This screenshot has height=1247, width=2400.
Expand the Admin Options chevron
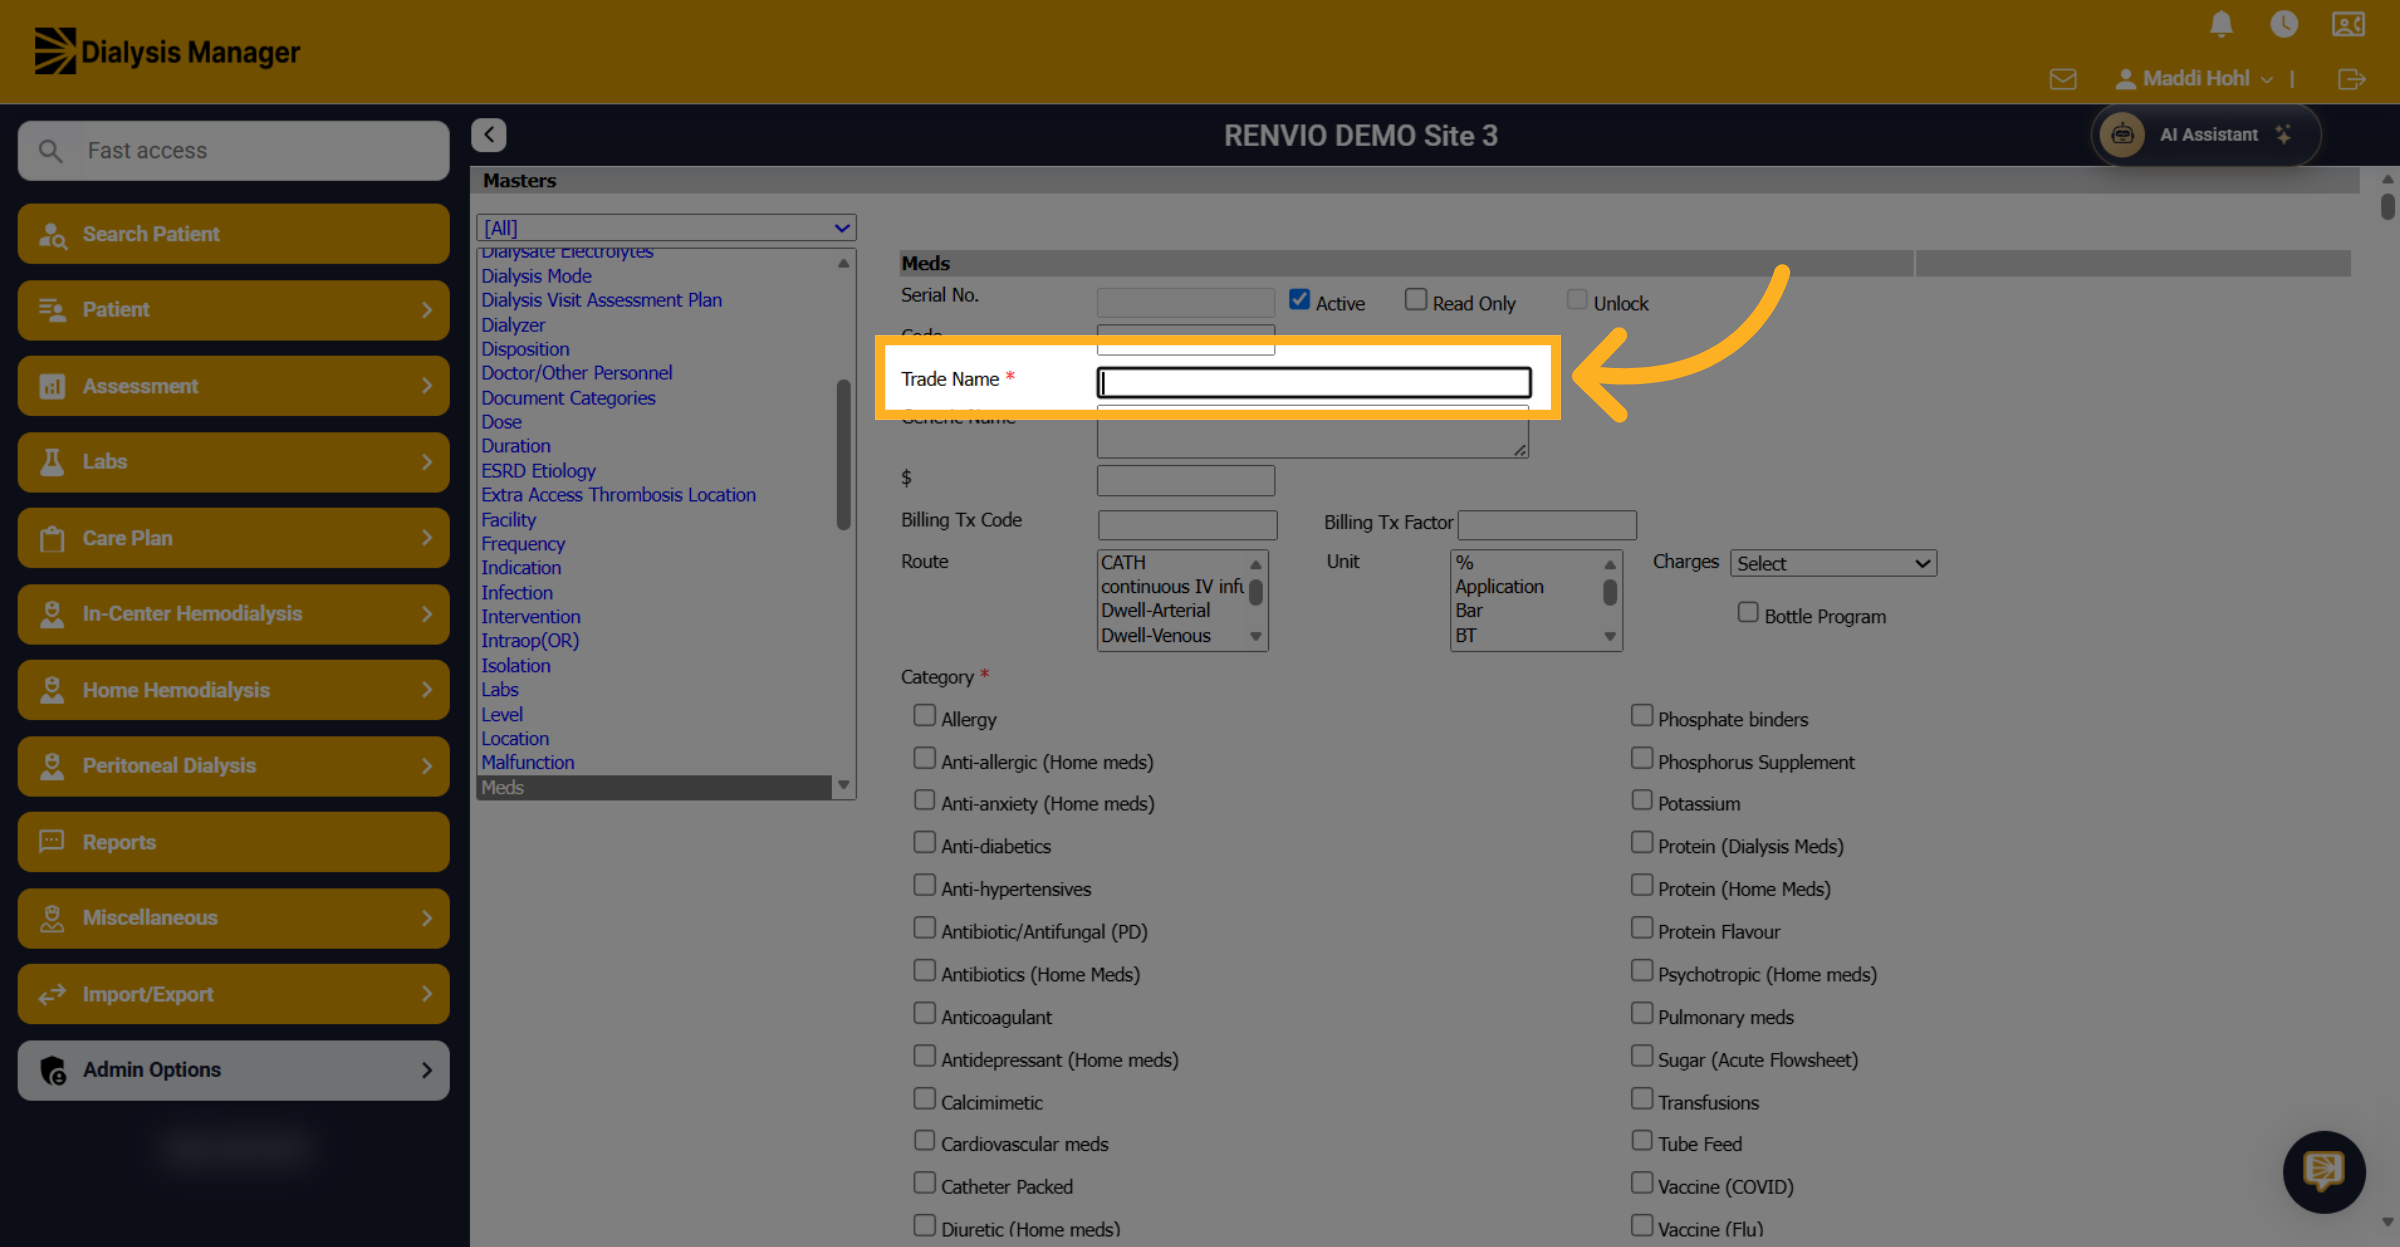pos(427,1070)
